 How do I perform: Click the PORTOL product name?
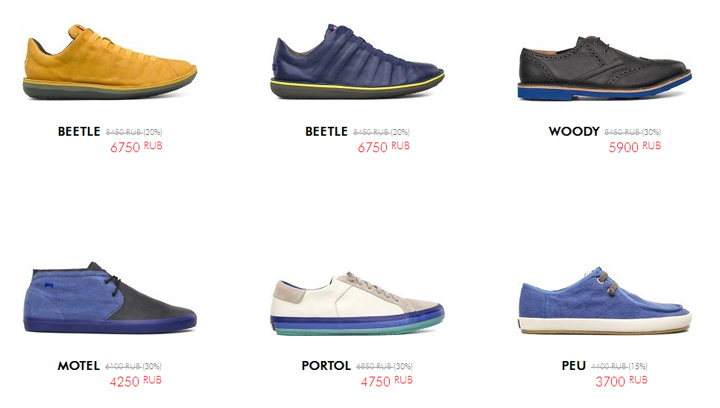coord(326,366)
